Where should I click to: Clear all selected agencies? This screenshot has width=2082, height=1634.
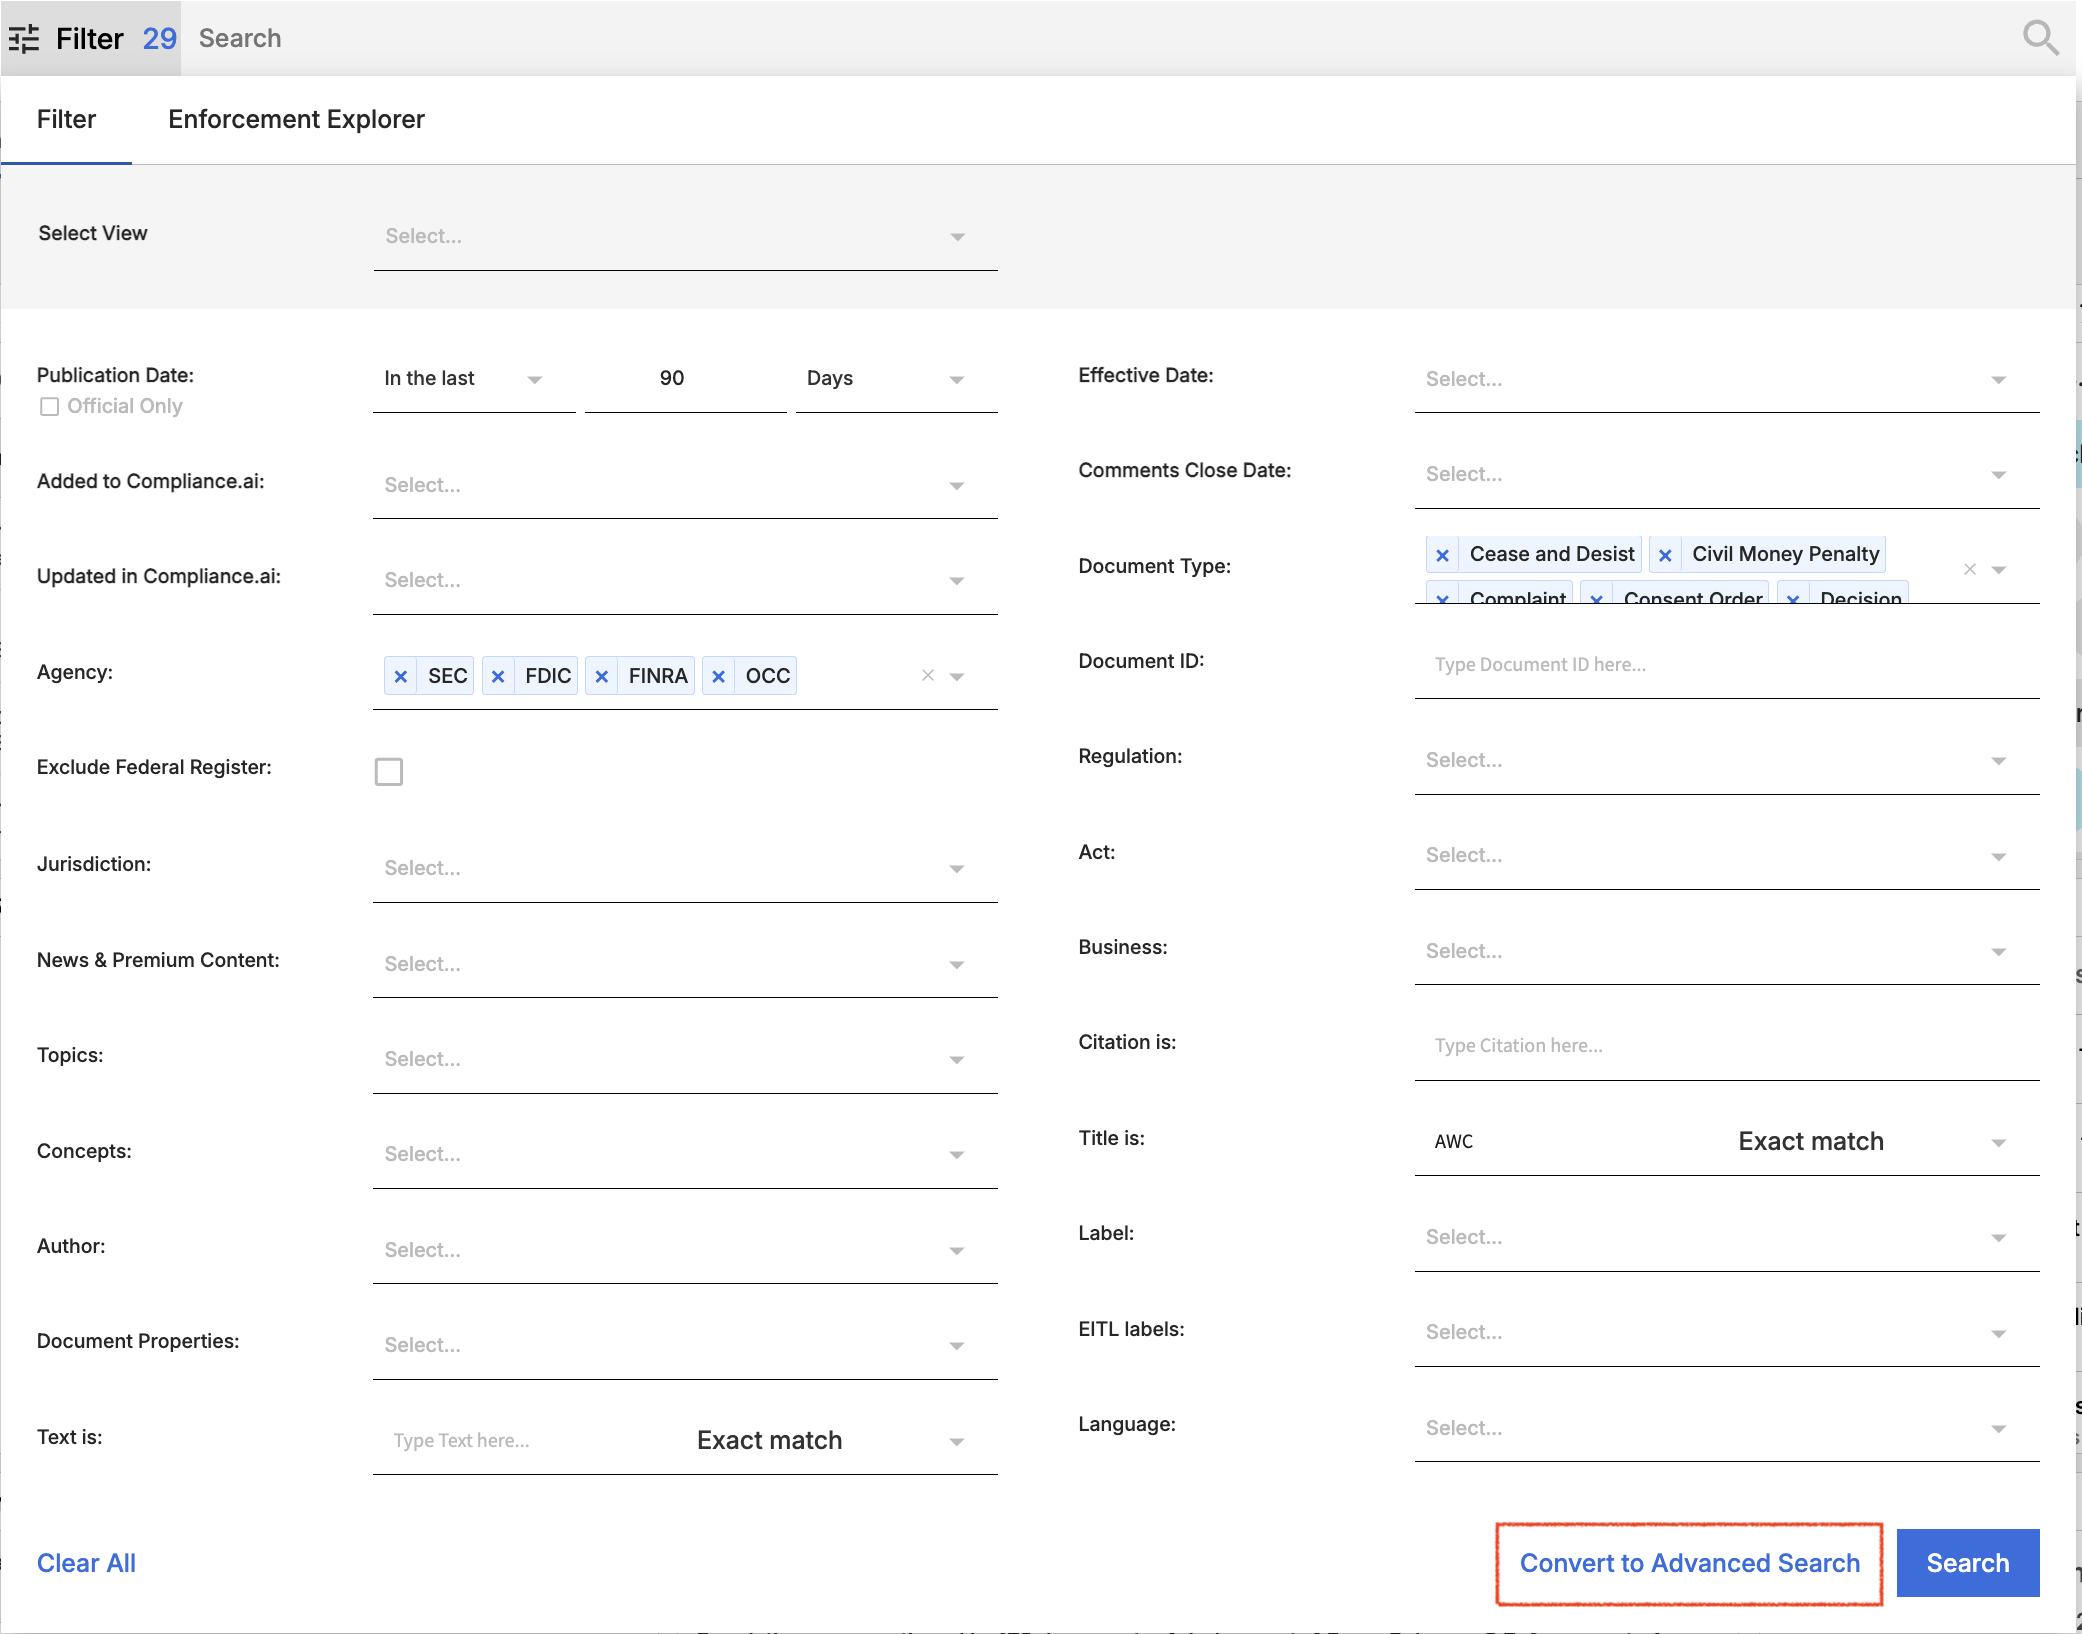pos(928,676)
